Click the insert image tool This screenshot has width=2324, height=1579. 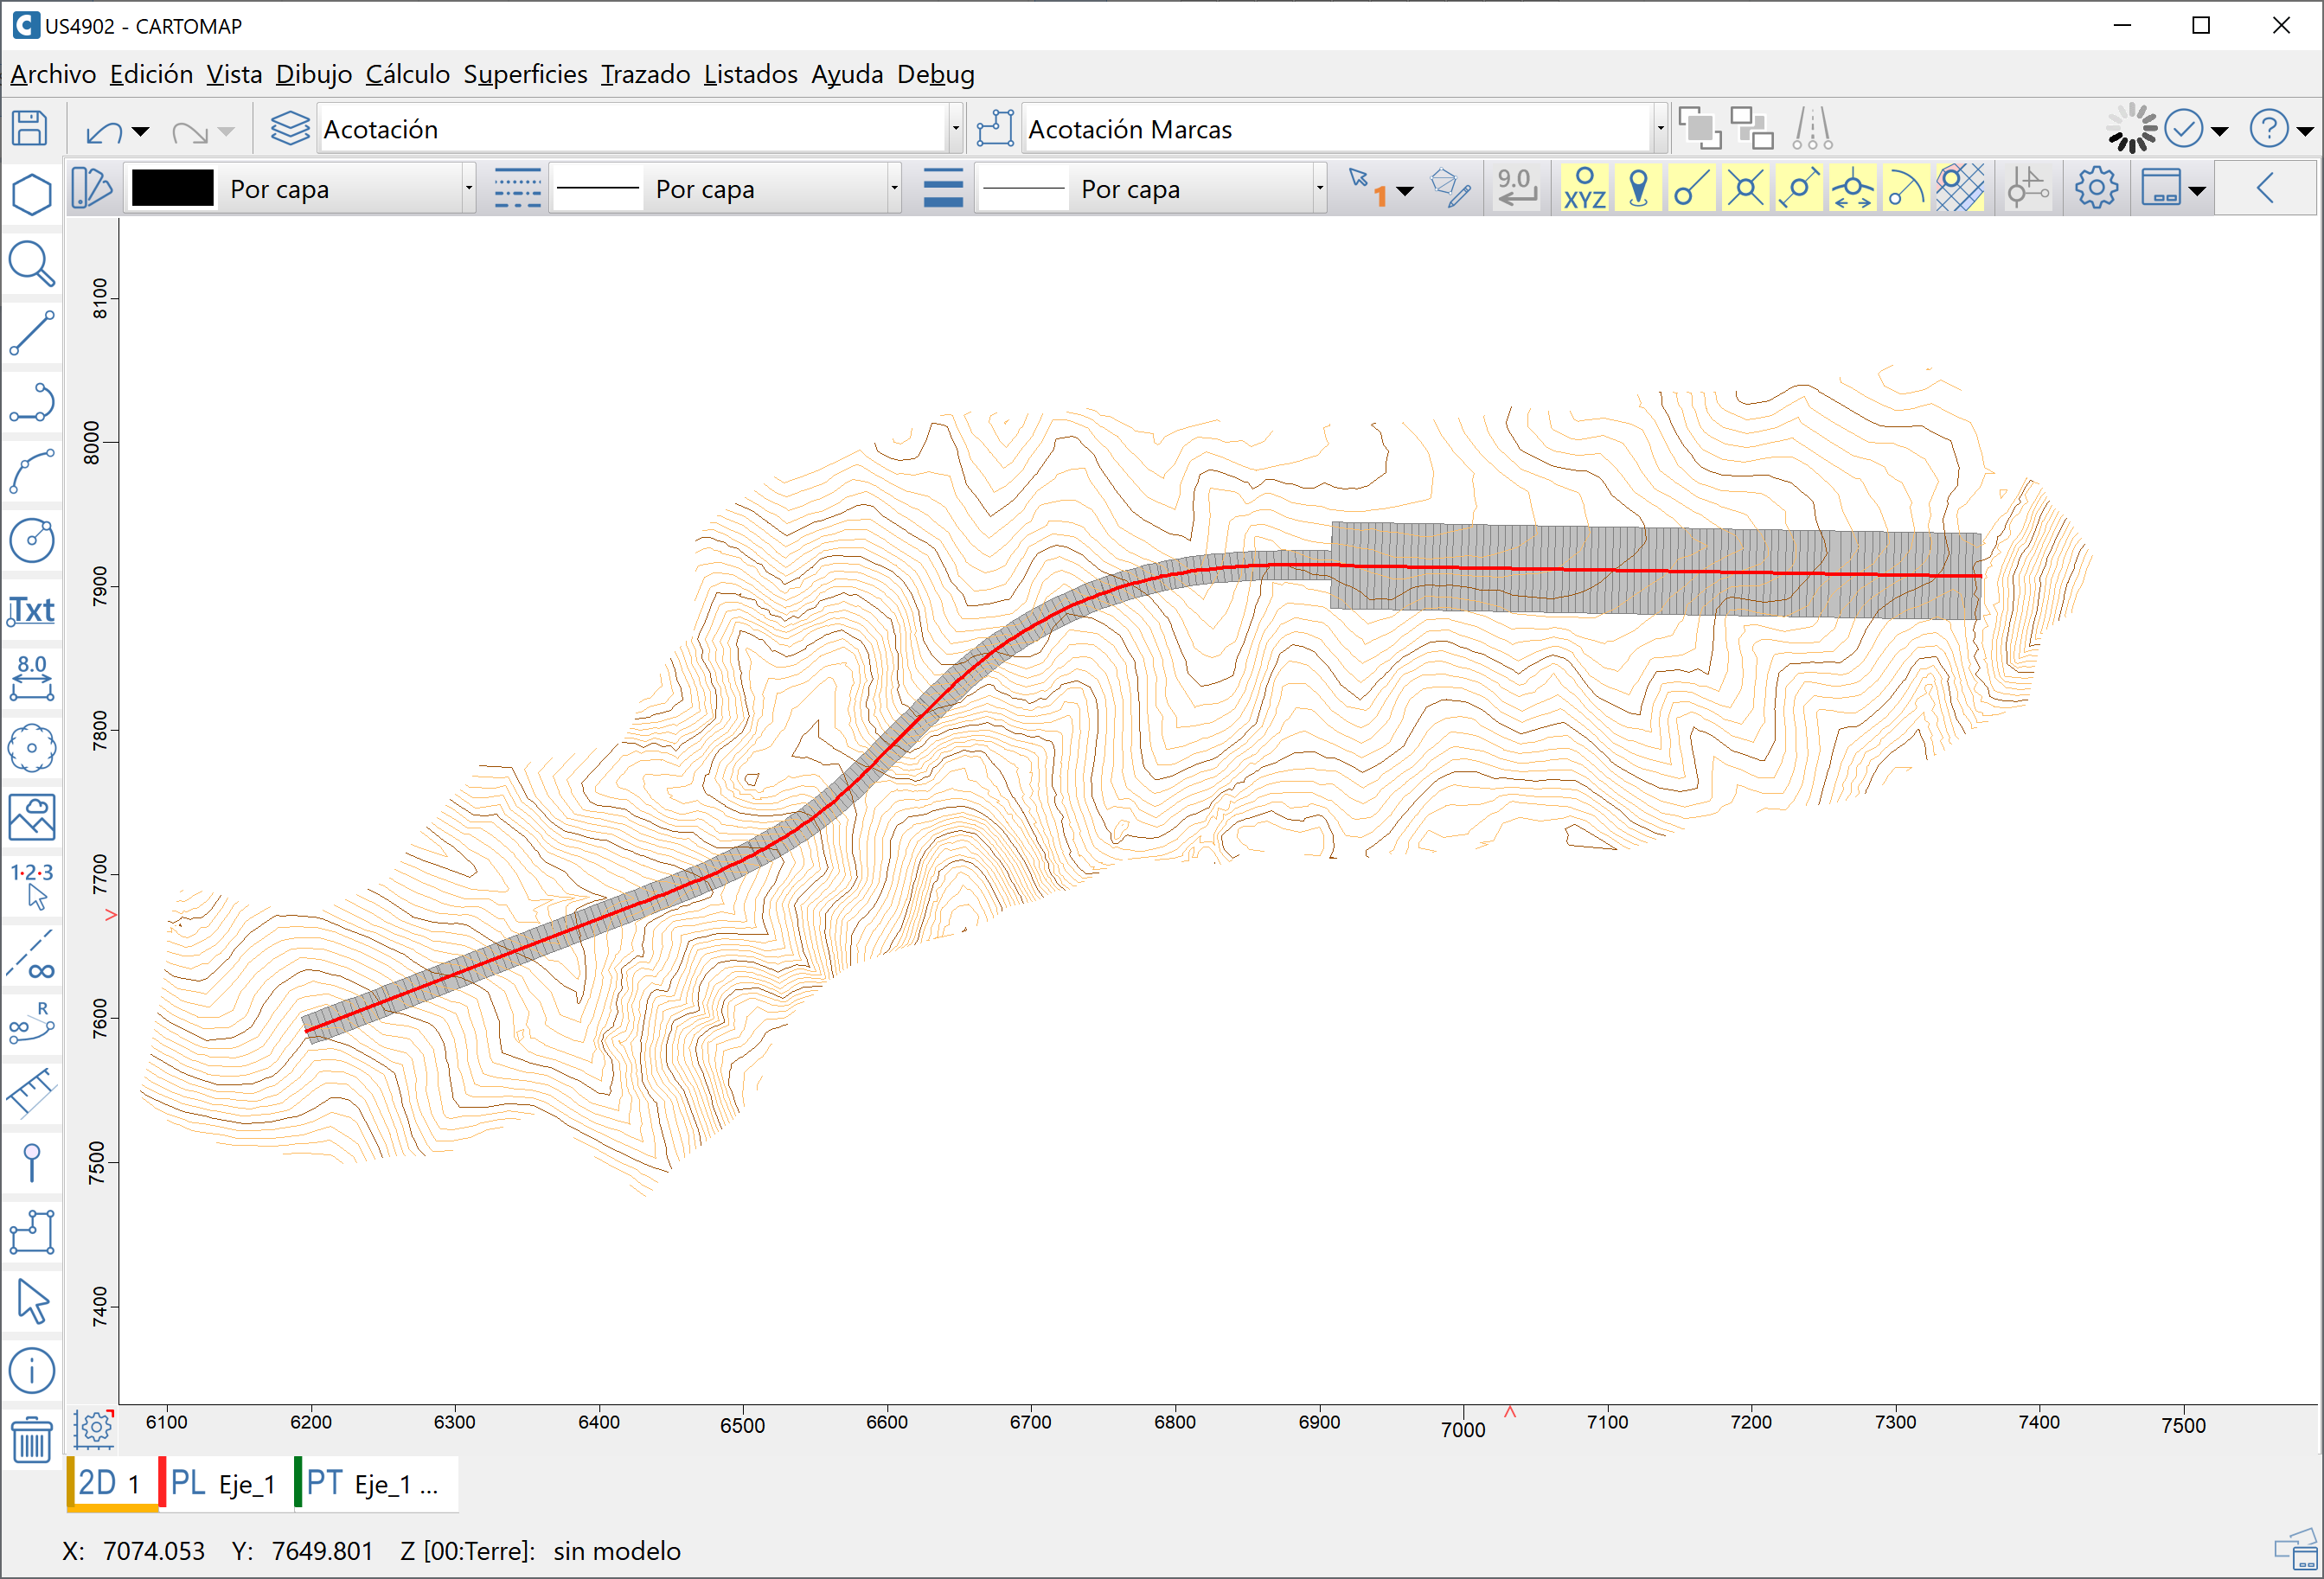click(32, 818)
